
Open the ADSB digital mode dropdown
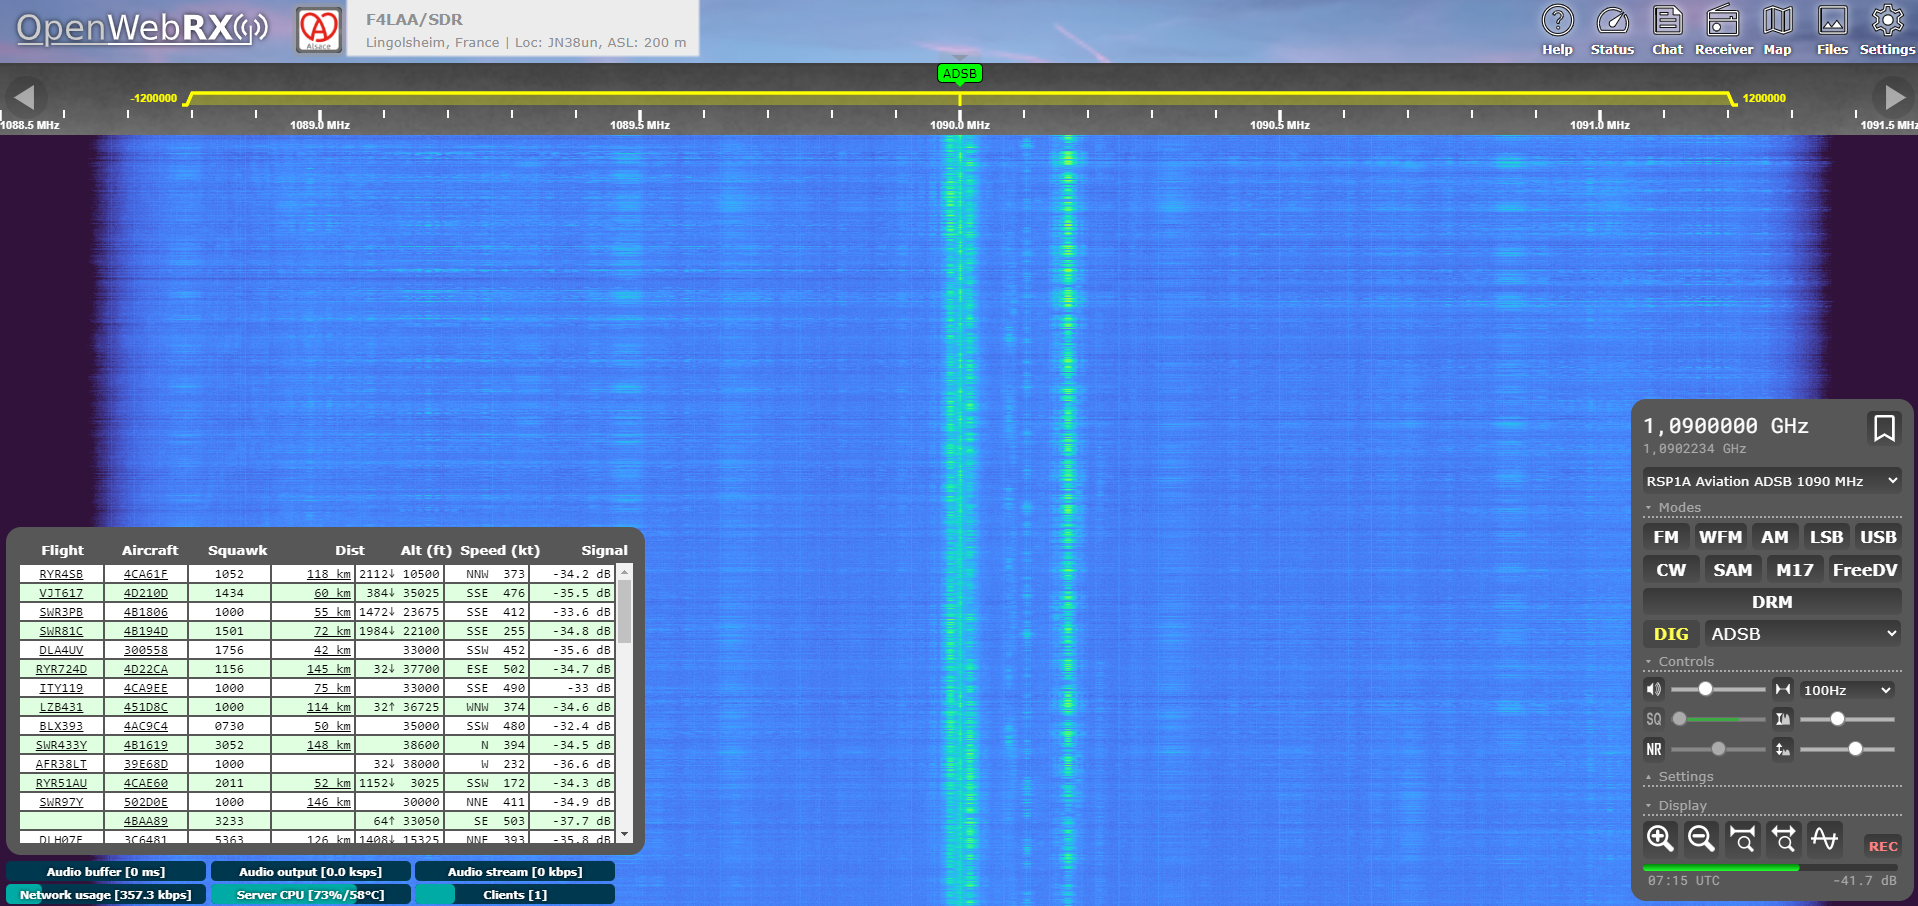pyautogui.click(x=1802, y=634)
